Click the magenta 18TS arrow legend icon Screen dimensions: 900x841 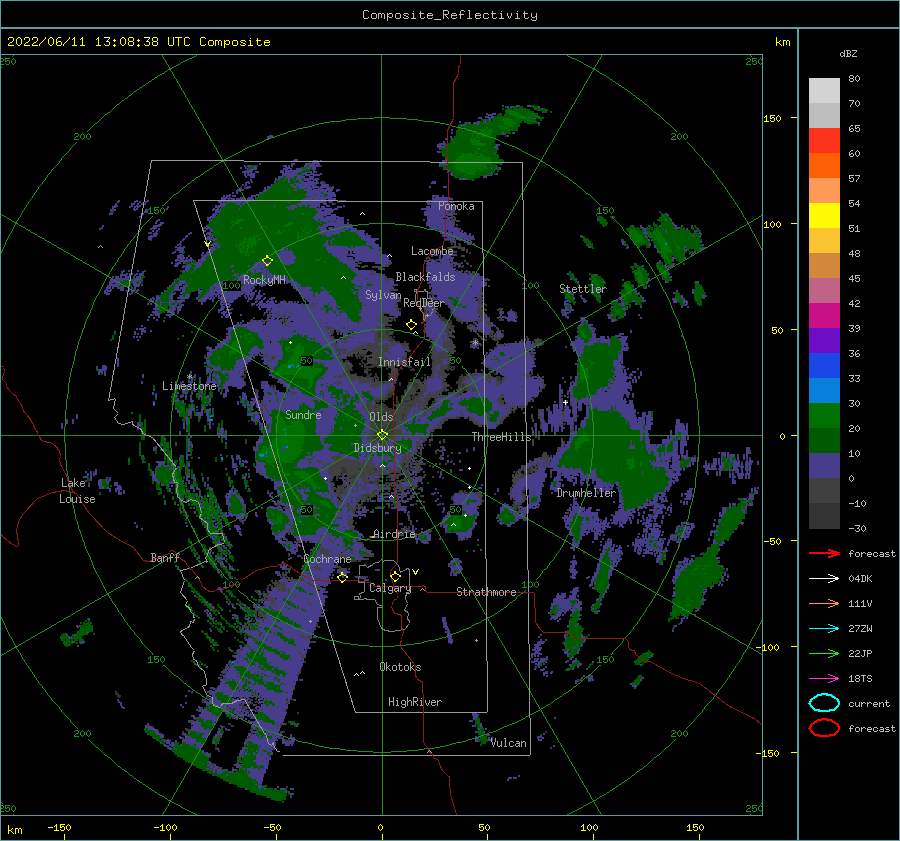[x=824, y=679]
